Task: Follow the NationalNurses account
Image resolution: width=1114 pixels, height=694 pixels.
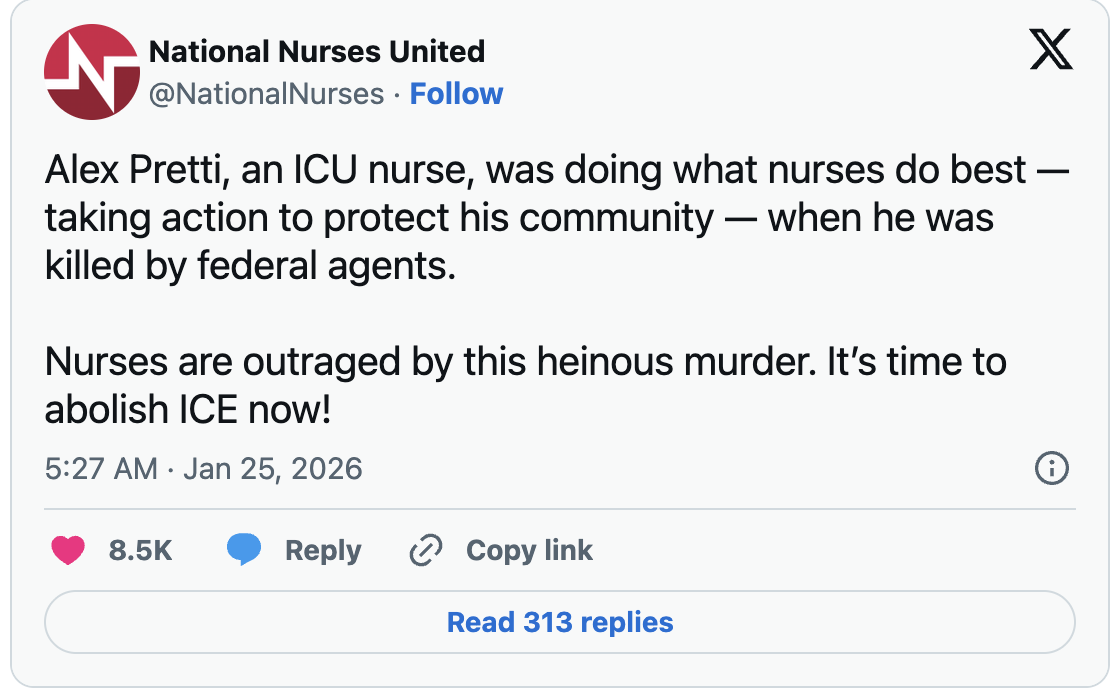Action: pos(456,94)
